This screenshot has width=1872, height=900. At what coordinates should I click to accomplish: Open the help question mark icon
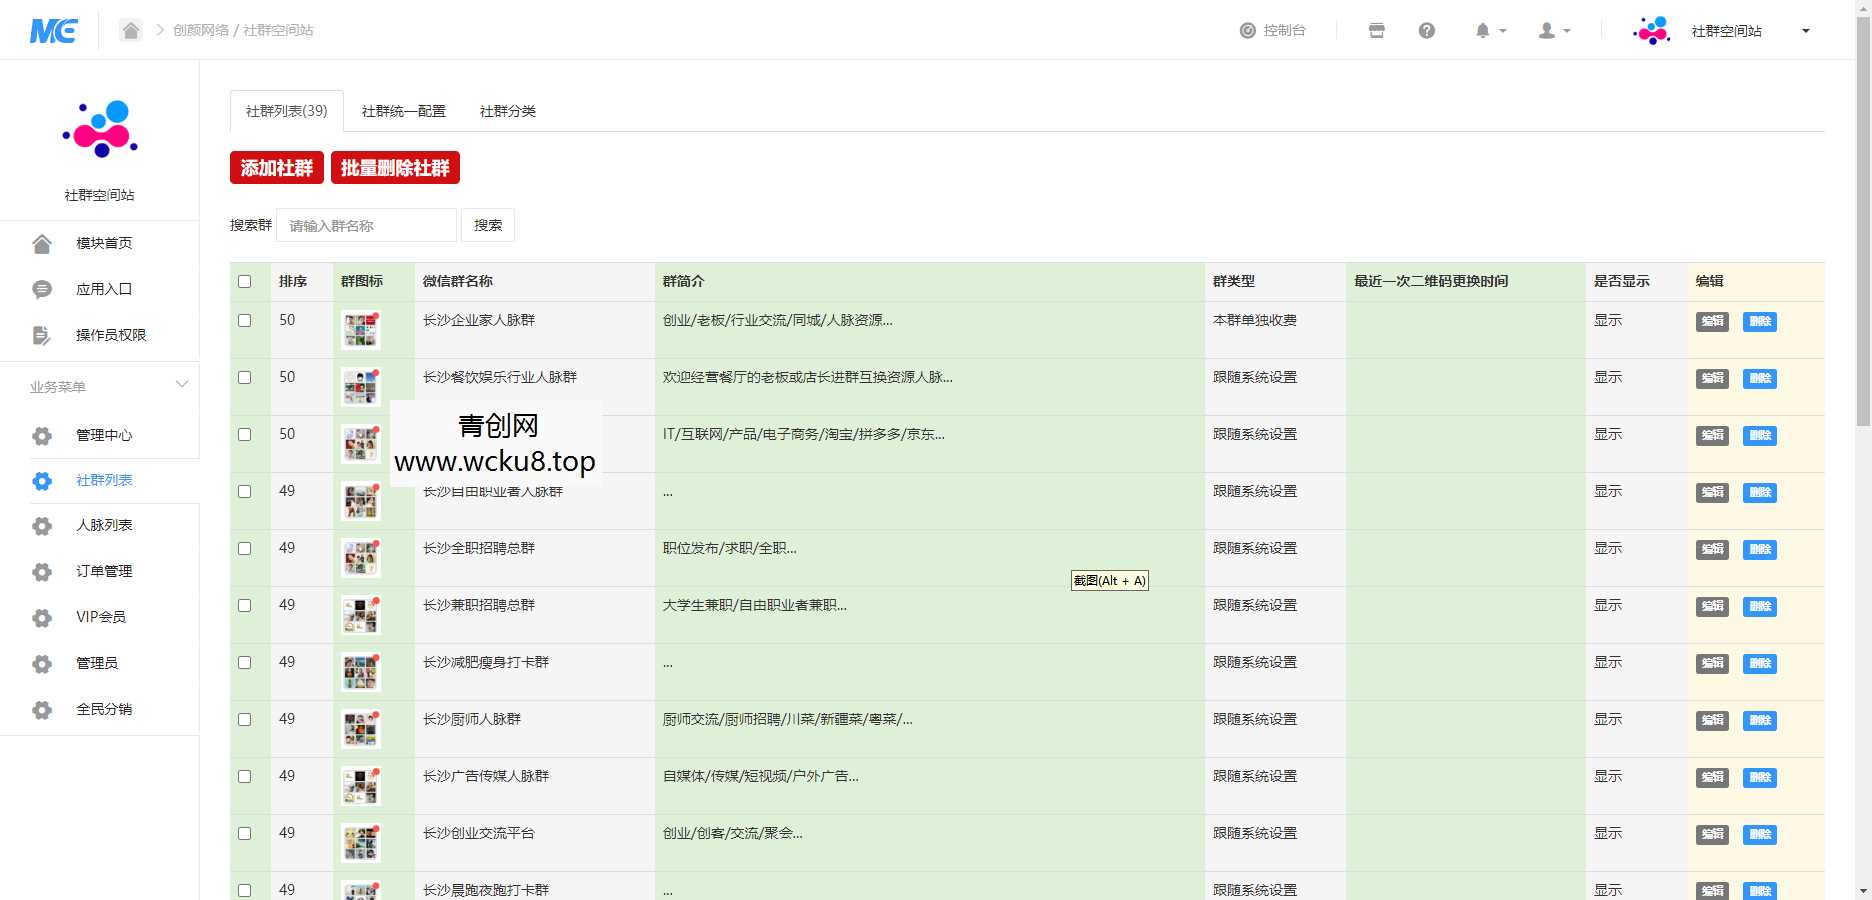coord(1427,30)
